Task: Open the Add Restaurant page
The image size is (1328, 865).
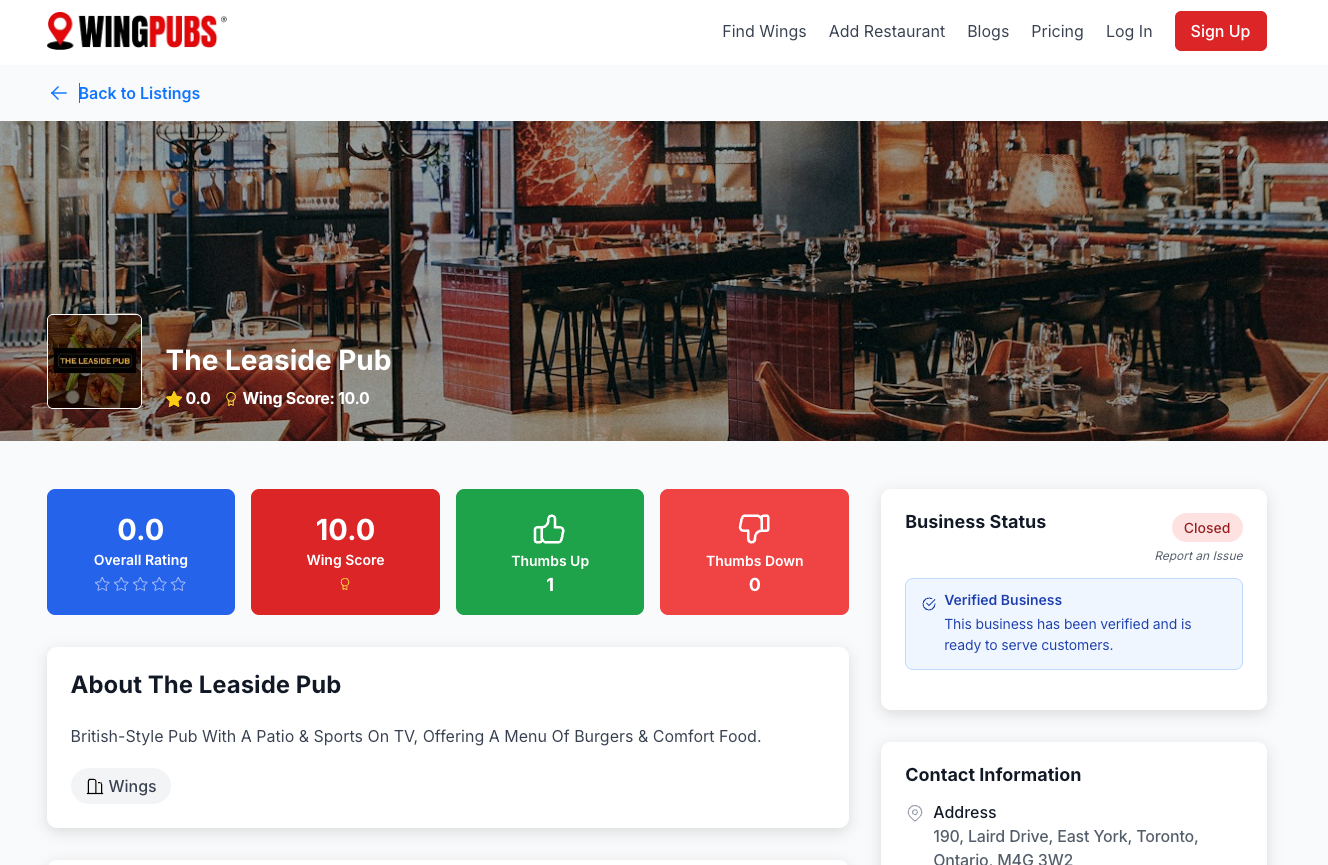Action: click(887, 31)
